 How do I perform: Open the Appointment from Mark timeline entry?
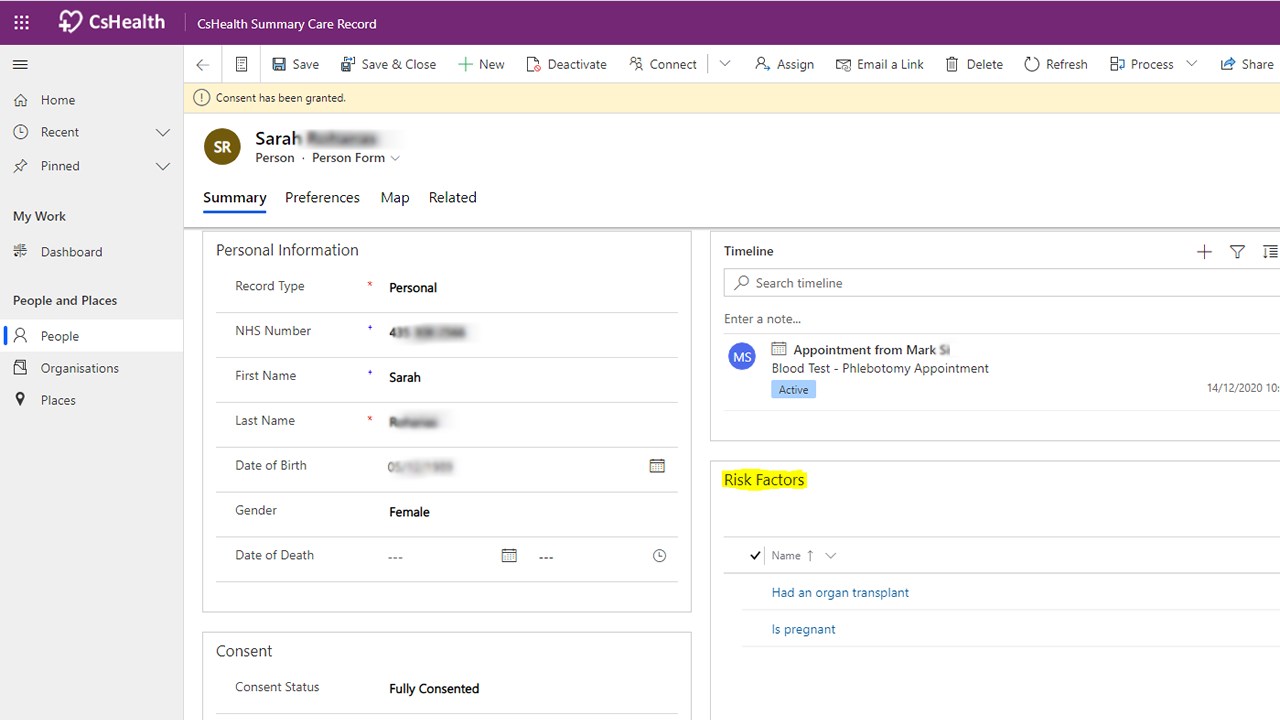point(871,350)
